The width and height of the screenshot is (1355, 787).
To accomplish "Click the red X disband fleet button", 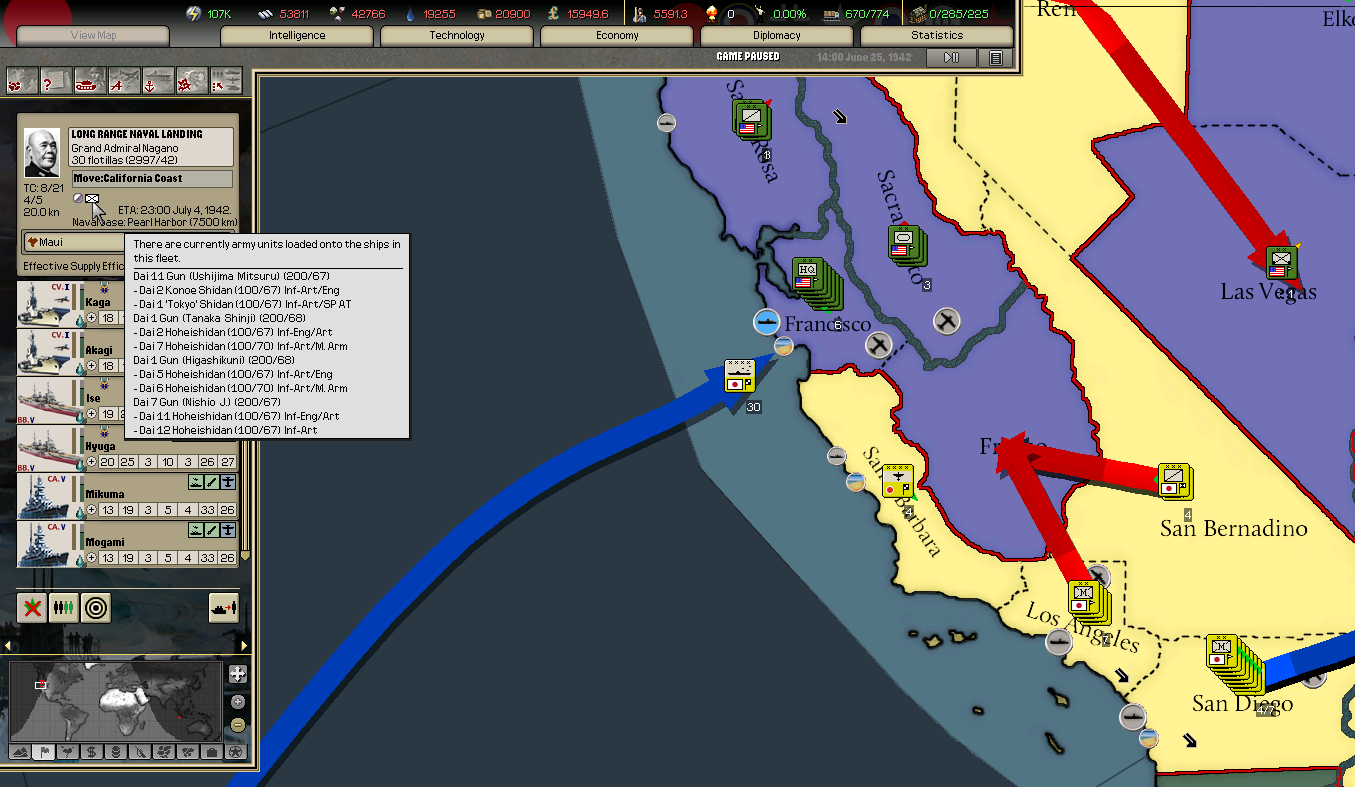I will coord(32,607).
